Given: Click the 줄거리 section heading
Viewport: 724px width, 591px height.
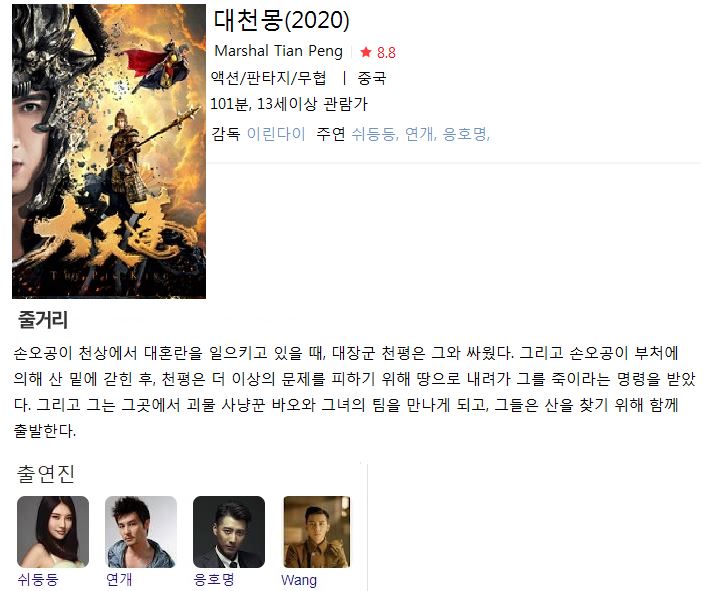Looking at the screenshot, I should pos(43,320).
